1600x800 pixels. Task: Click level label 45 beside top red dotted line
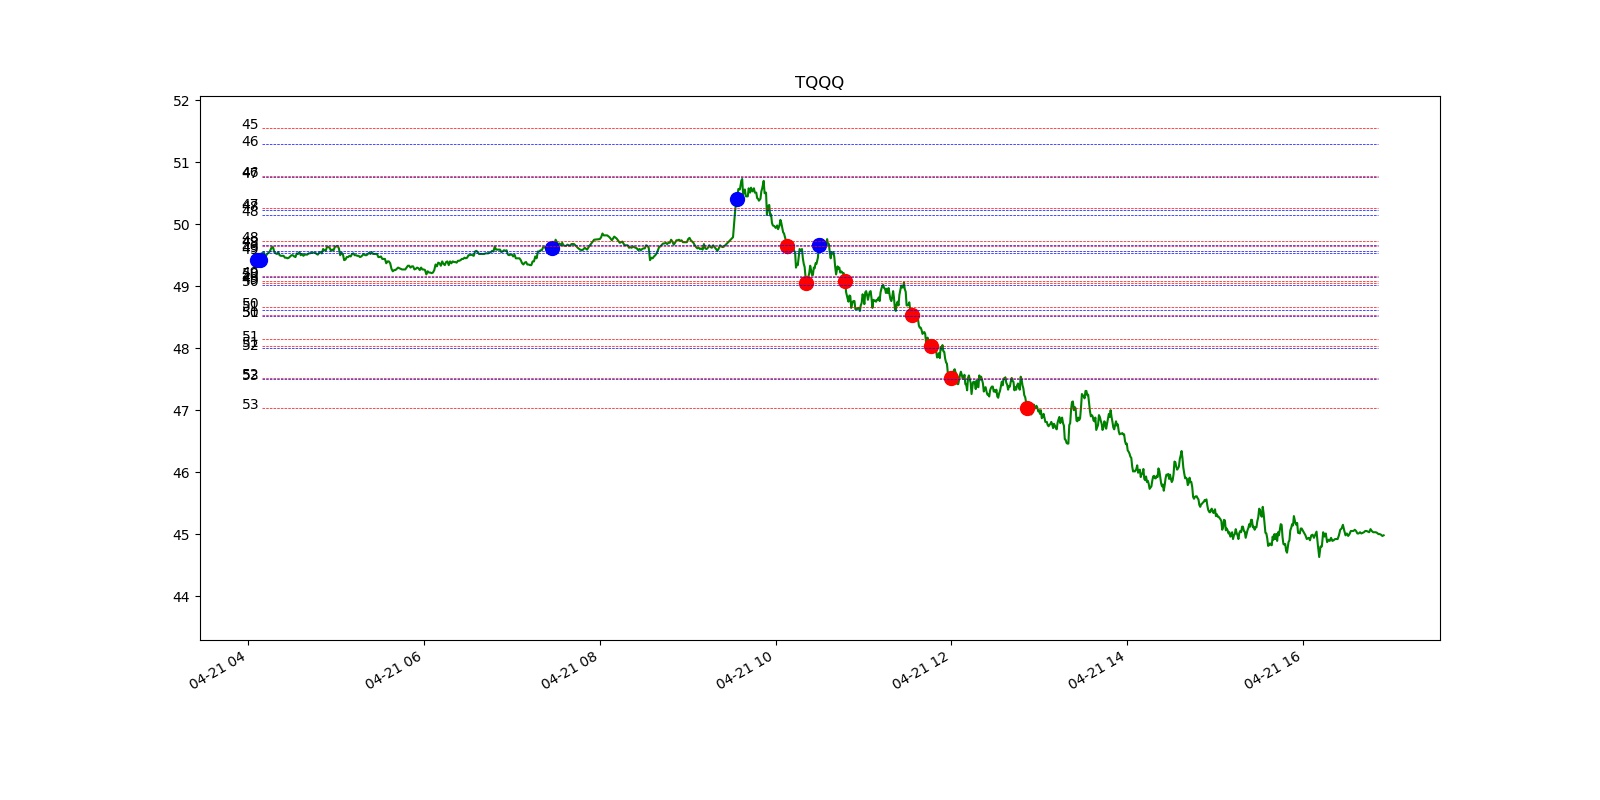(250, 125)
